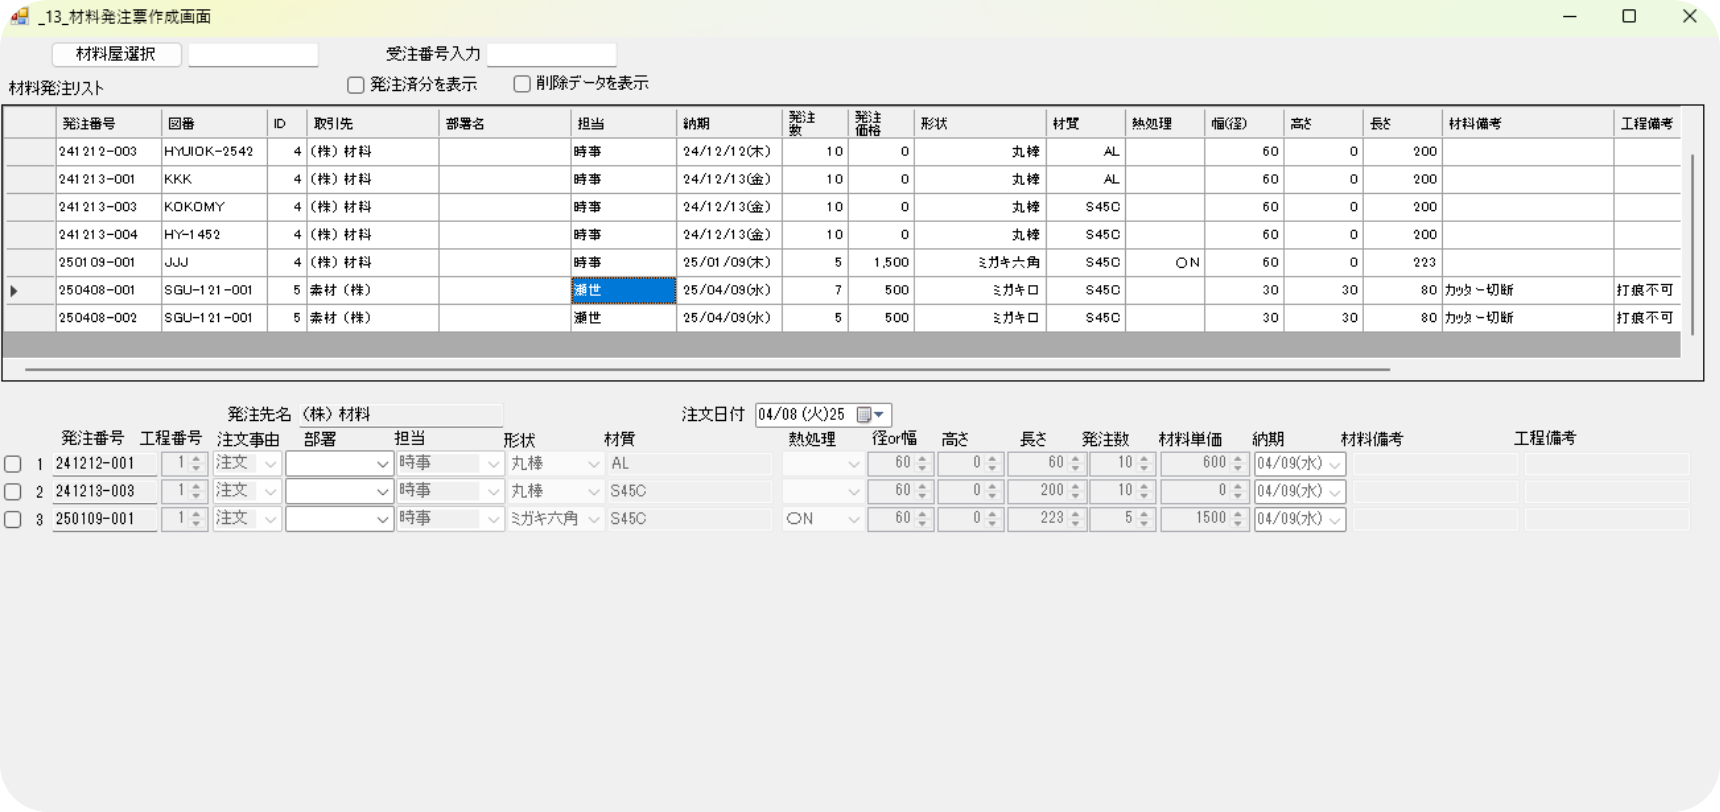This screenshot has height=812, width=1720.
Task: Check the row 1 checkbox for 241212-001
Action: [x=13, y=464]
